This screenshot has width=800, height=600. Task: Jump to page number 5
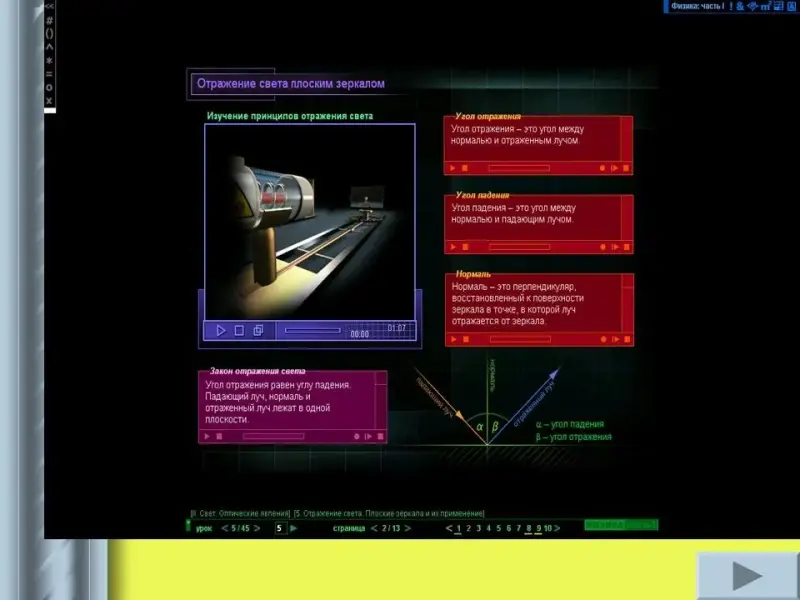(x=498, y=528)
